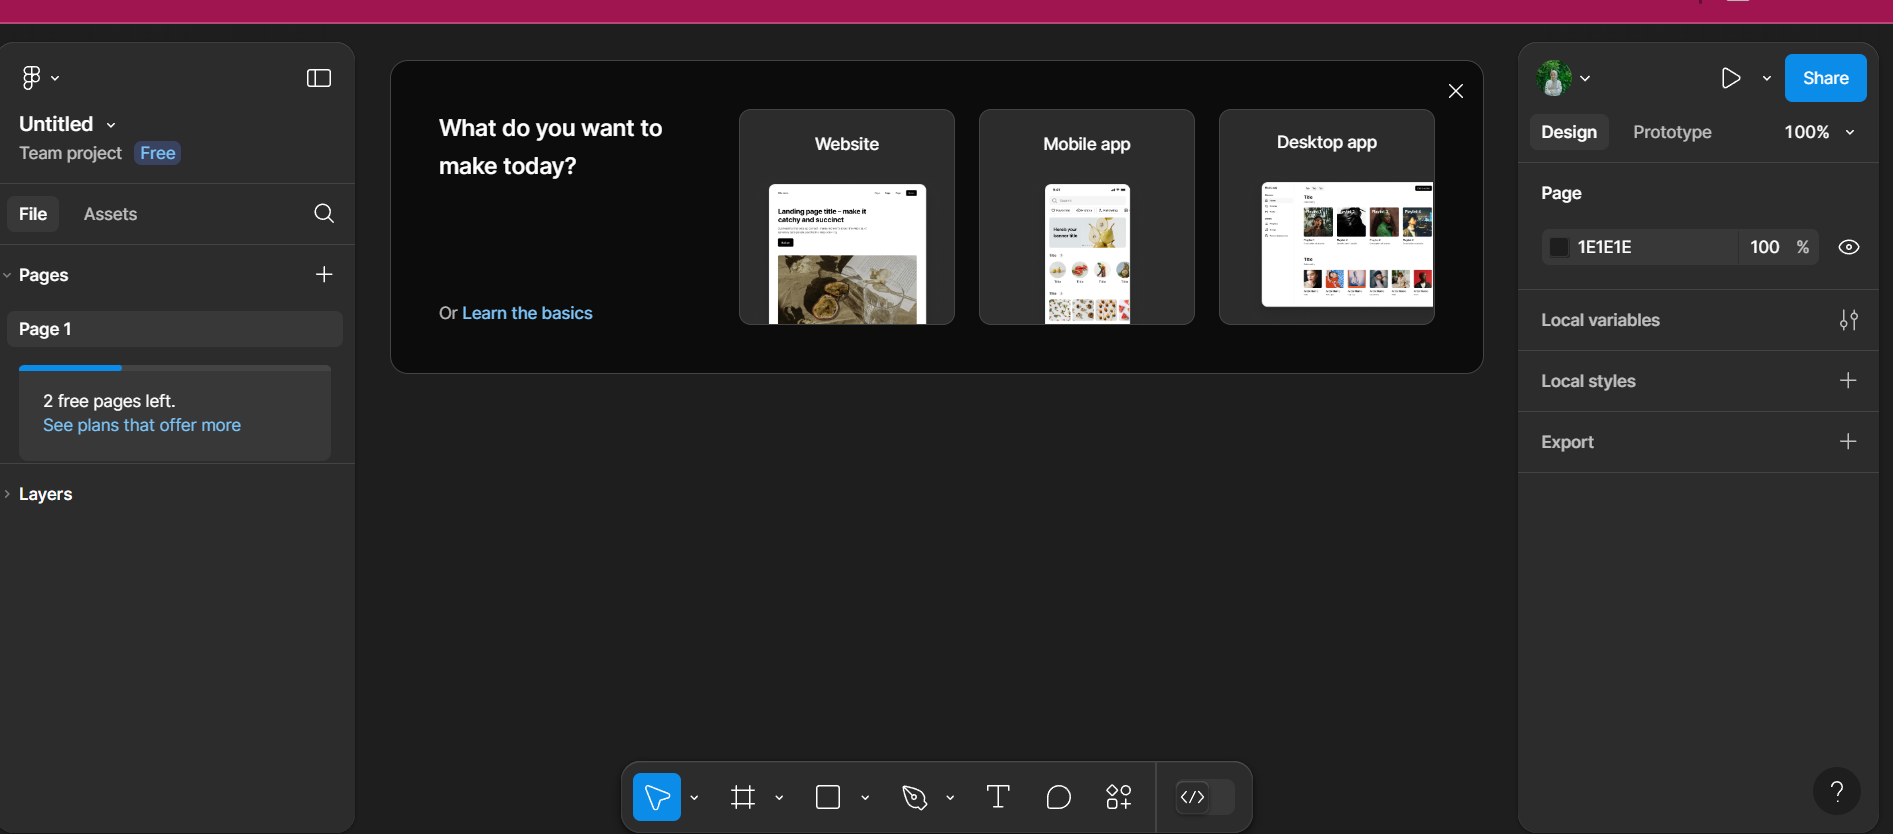Switch to the File tab
Image resolution: width=1893 pixels, height=834 pixels.
[33, 214]
